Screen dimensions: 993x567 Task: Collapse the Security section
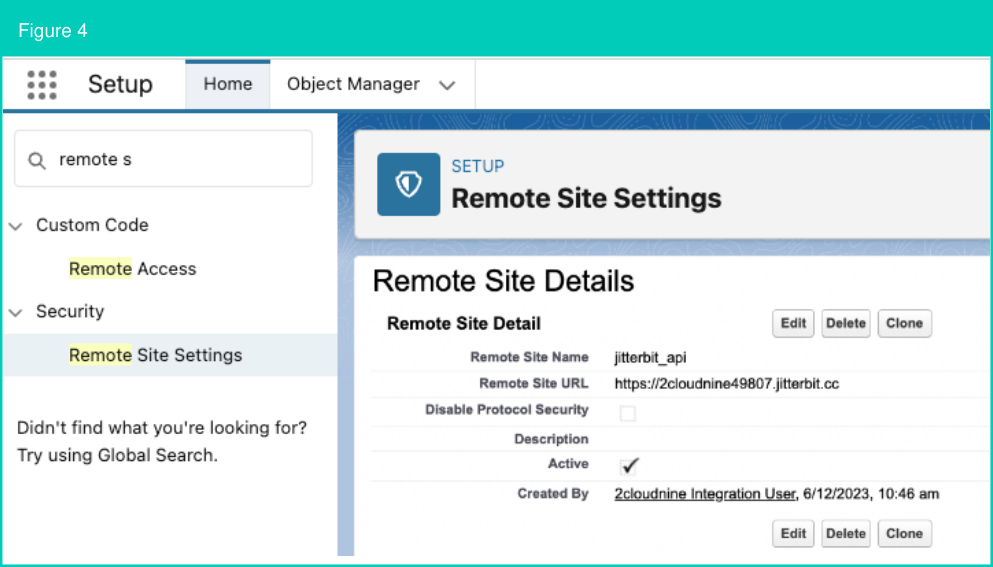pyautogui.click(x=16, y=312)
